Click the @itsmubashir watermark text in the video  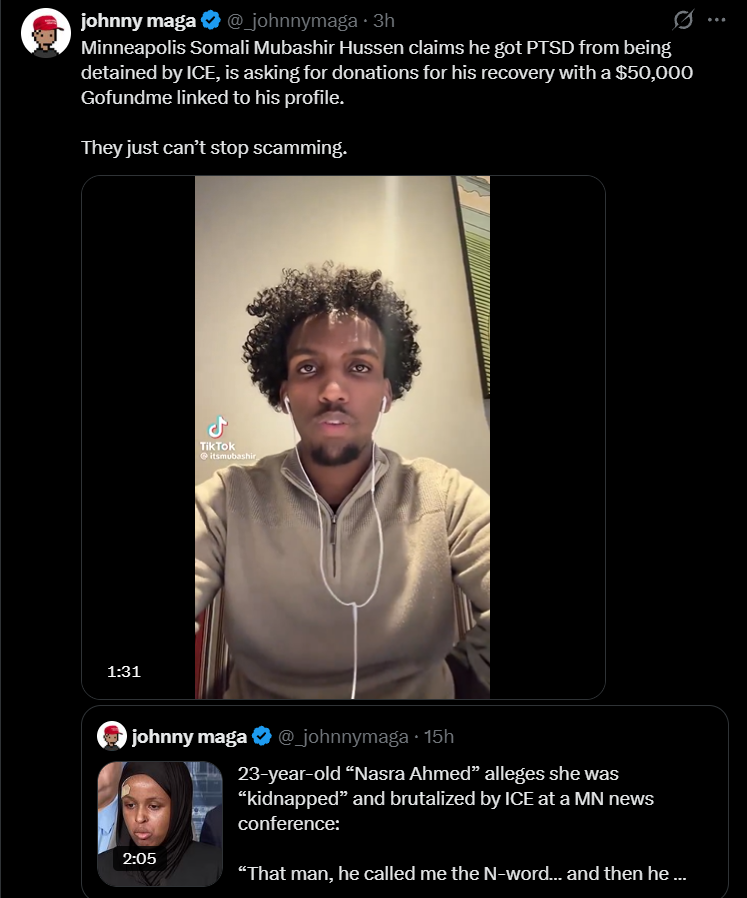(x=228, y=456)
